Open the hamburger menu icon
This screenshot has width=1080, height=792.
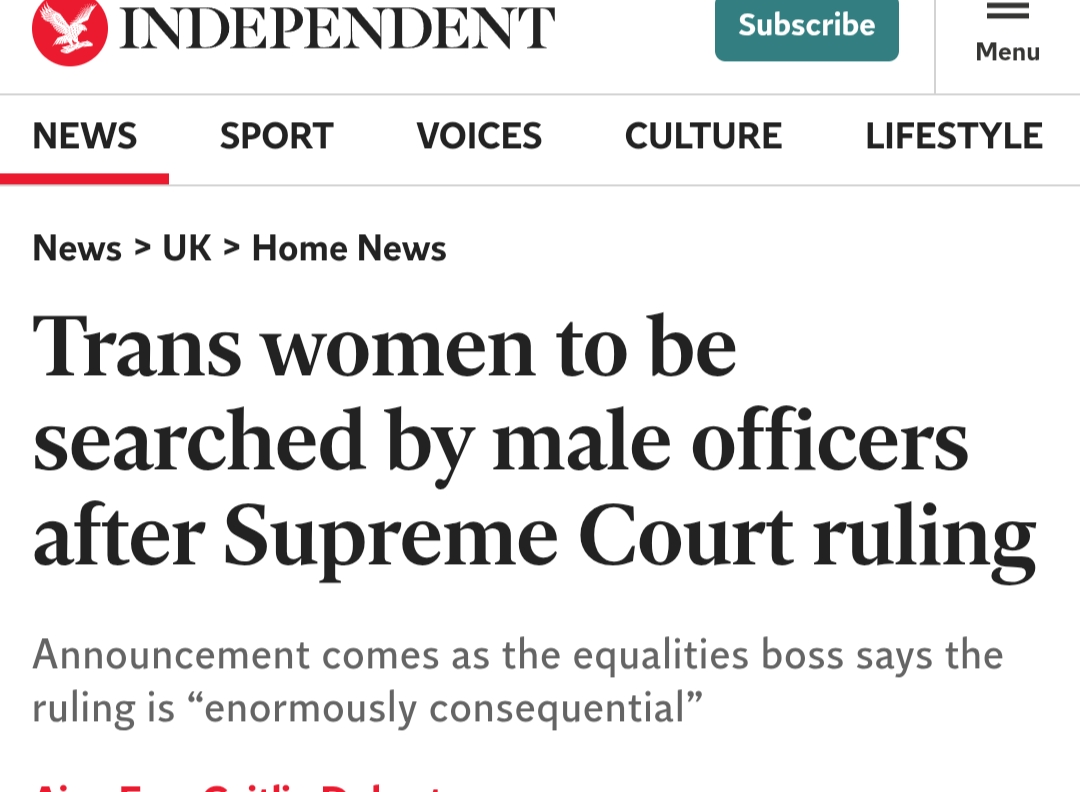pyautogui.click(x=1007, y=10)
